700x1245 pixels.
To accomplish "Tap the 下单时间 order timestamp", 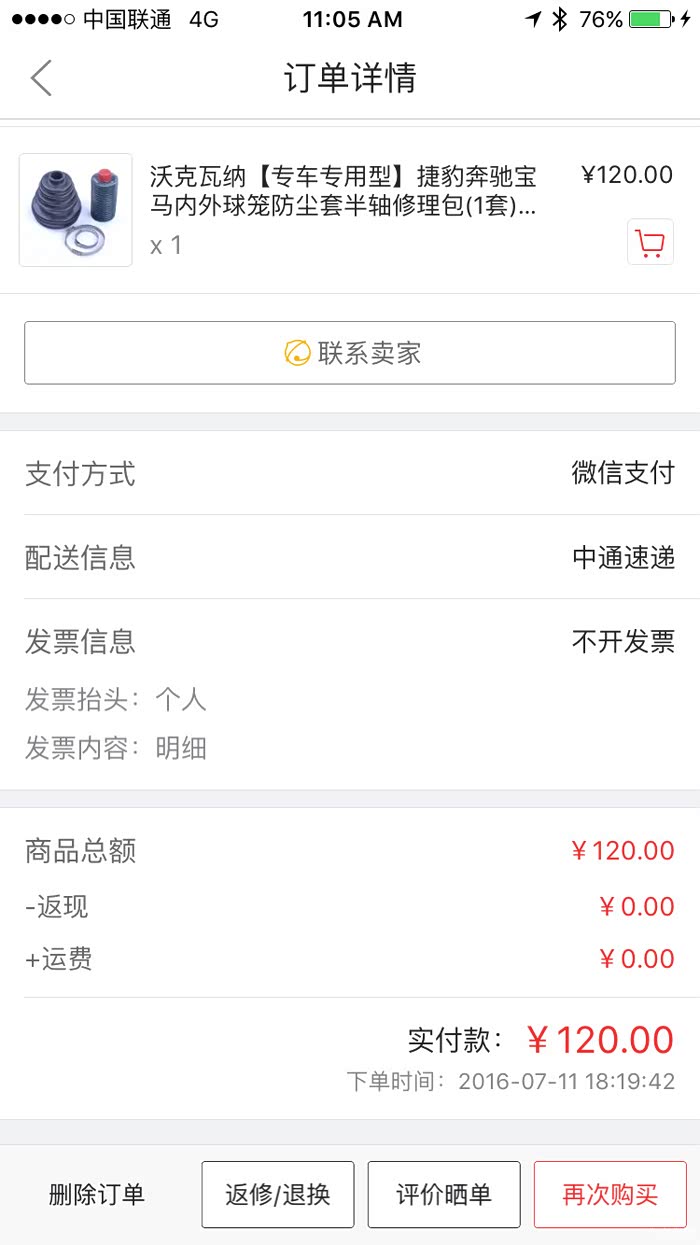I will (511, 1082).
